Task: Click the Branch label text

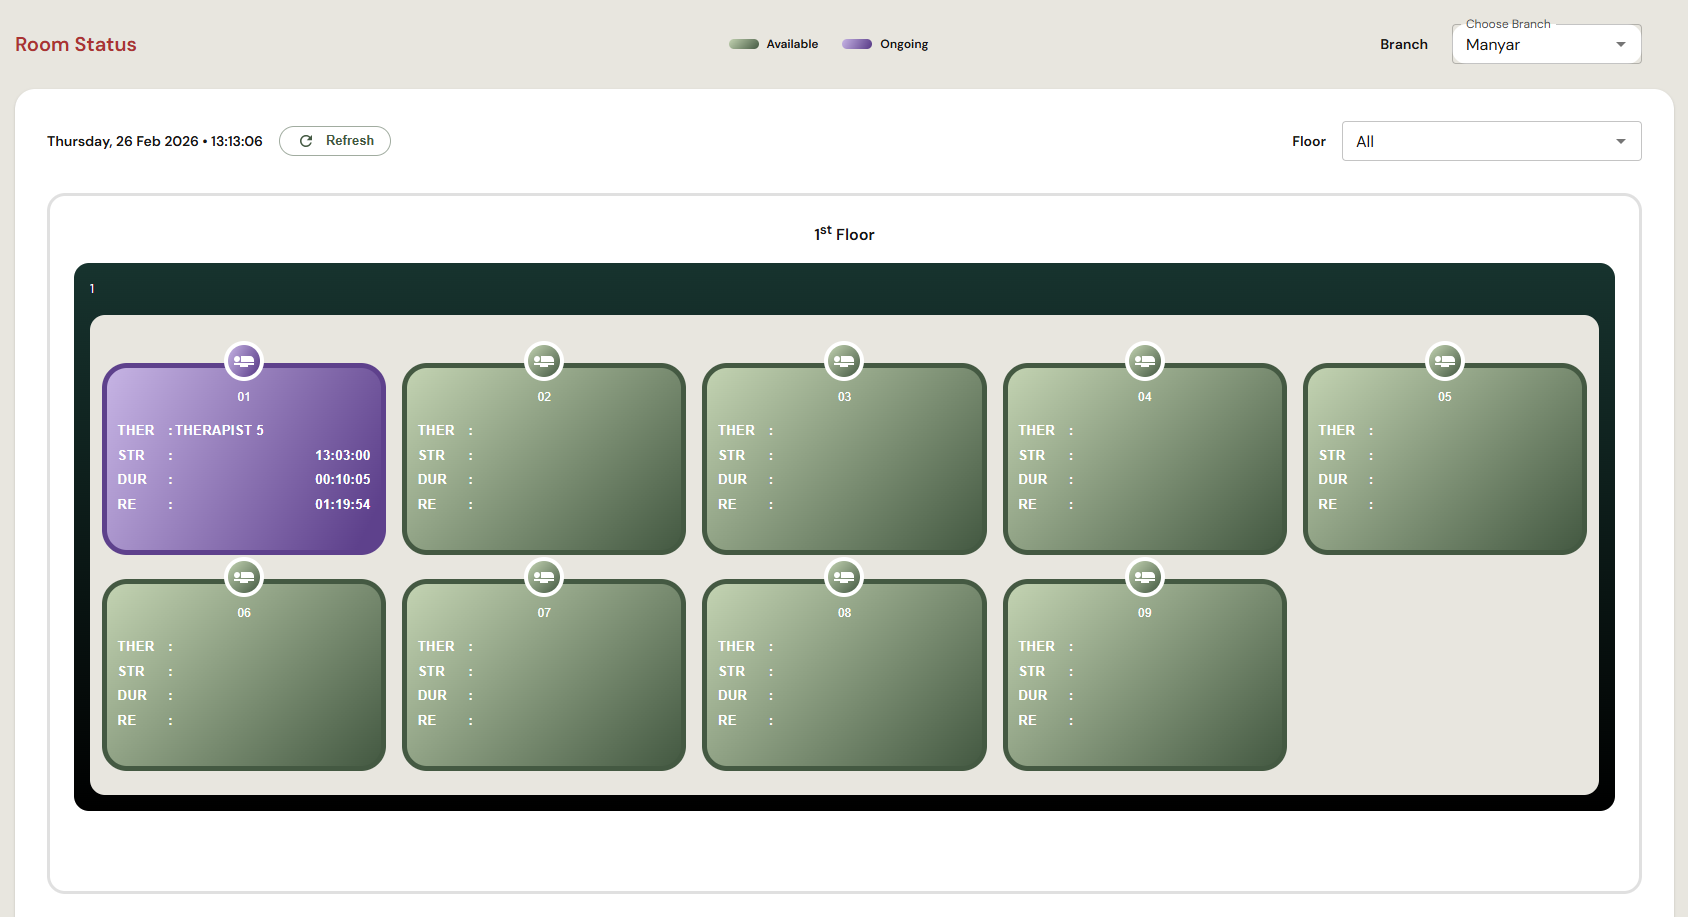Action: (1404, 44)
